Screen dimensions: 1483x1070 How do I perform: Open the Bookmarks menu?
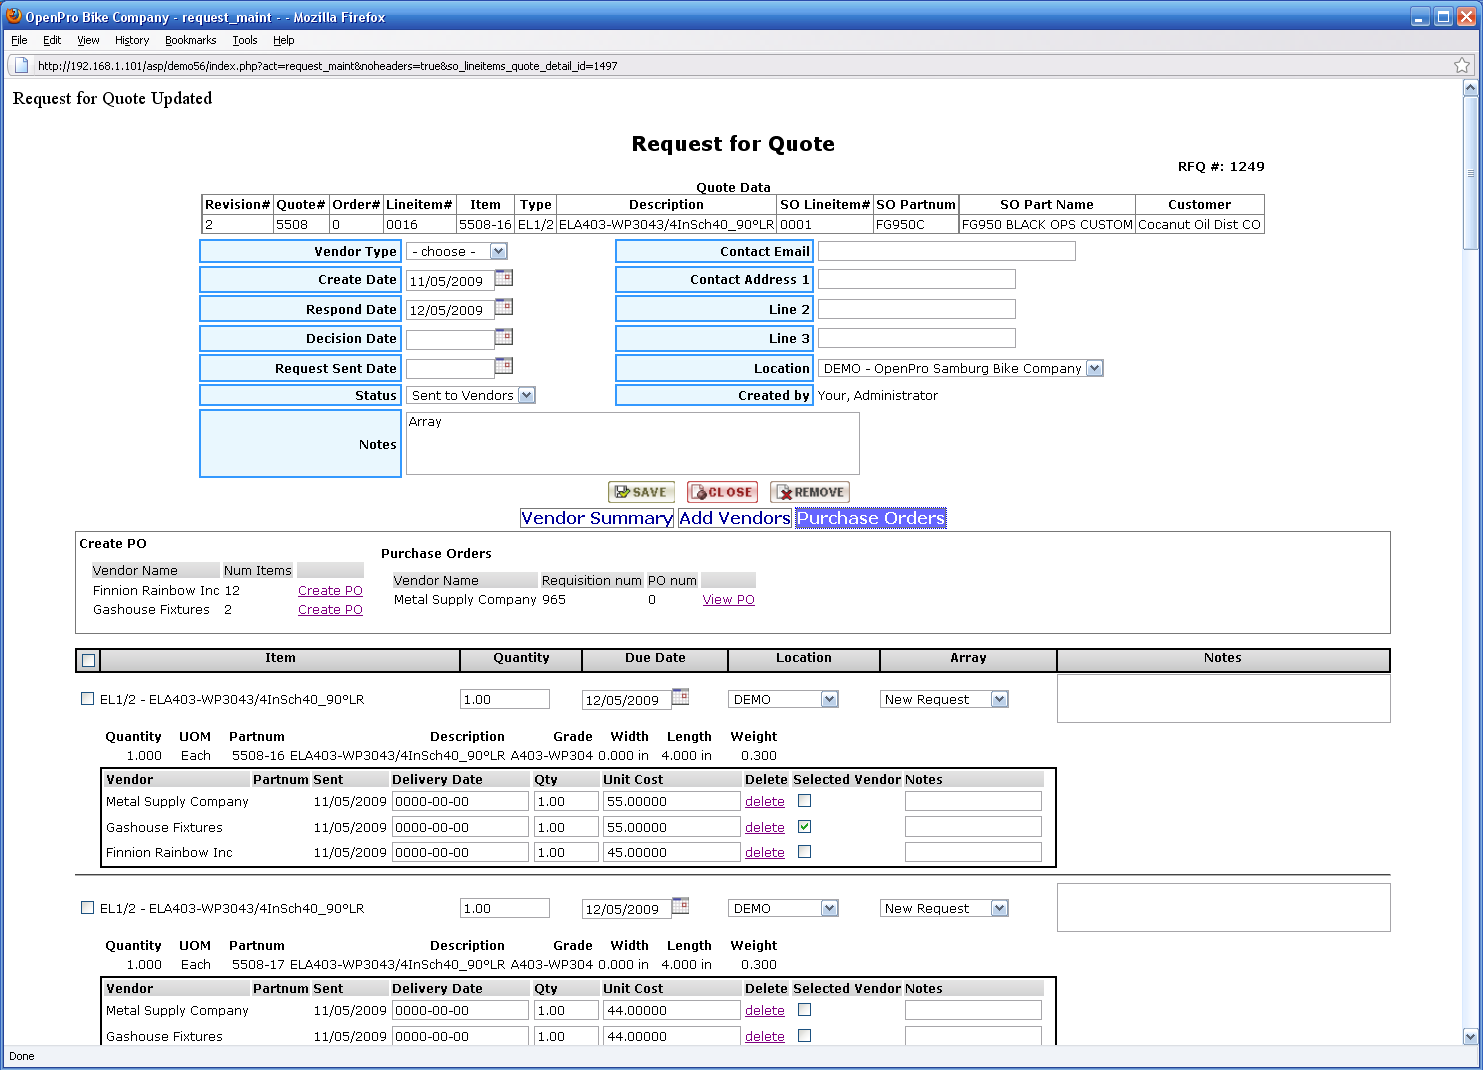(x=190, y=40)
